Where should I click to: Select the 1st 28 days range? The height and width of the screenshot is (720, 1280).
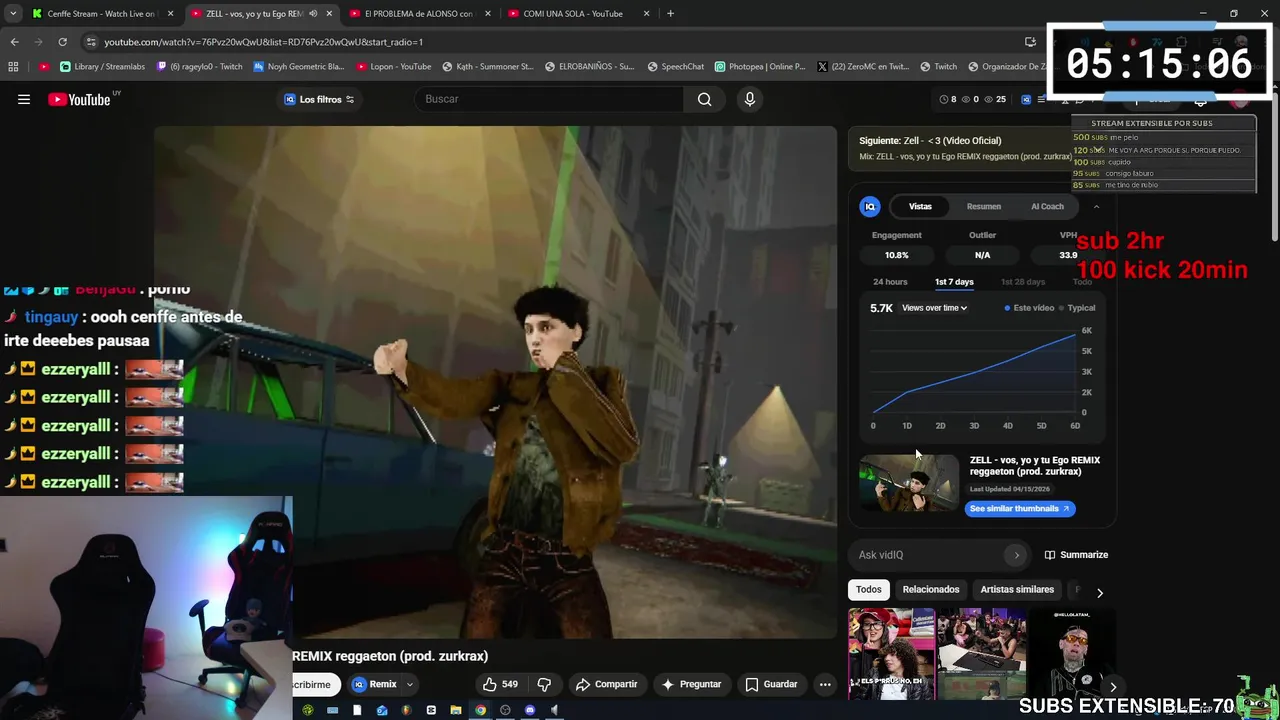1023,282
